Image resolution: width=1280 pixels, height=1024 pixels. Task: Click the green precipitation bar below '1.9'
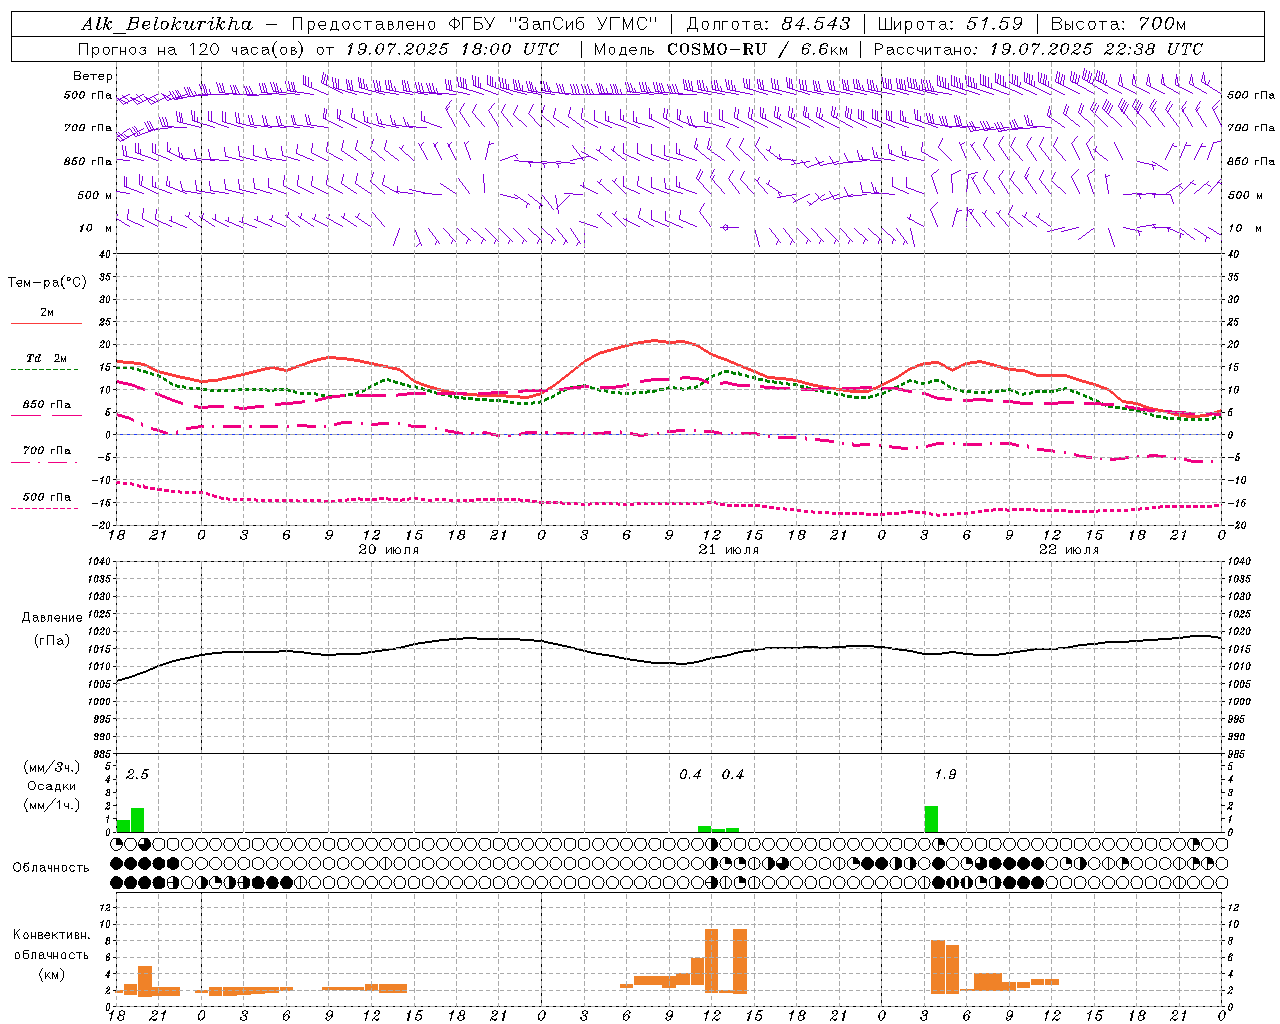tap(931, 819)
